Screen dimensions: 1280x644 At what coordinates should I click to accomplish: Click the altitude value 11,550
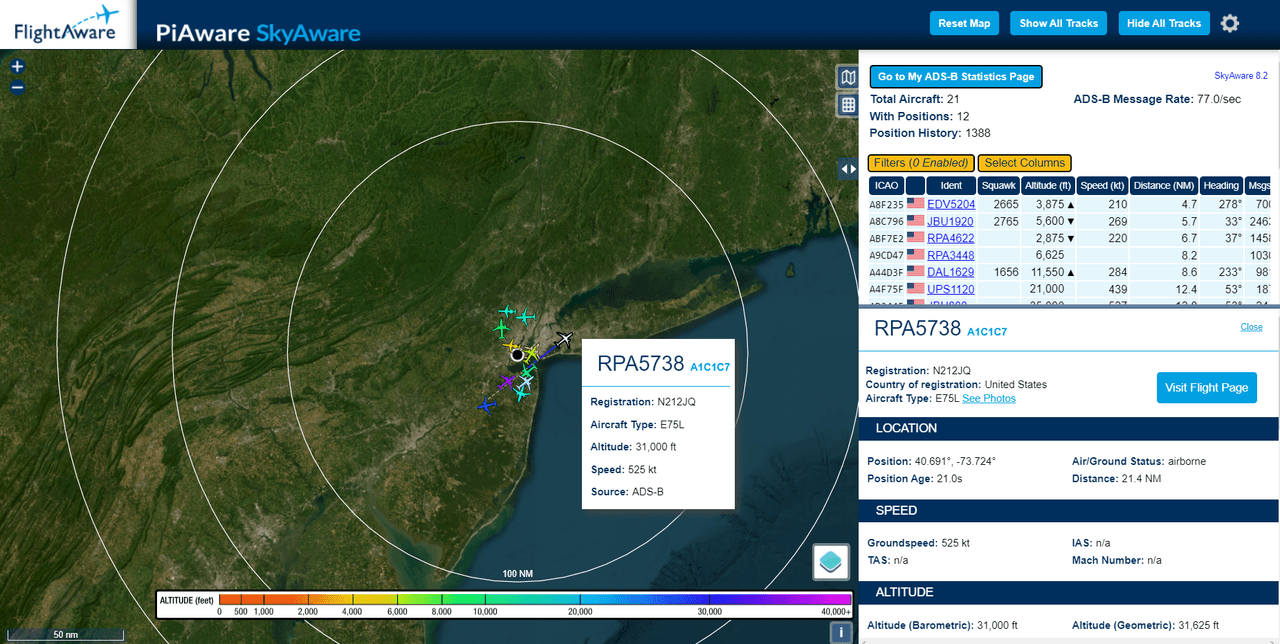coord(1050,272)
